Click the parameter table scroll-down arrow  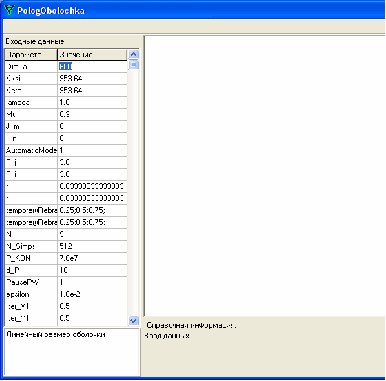click(134, 321)
